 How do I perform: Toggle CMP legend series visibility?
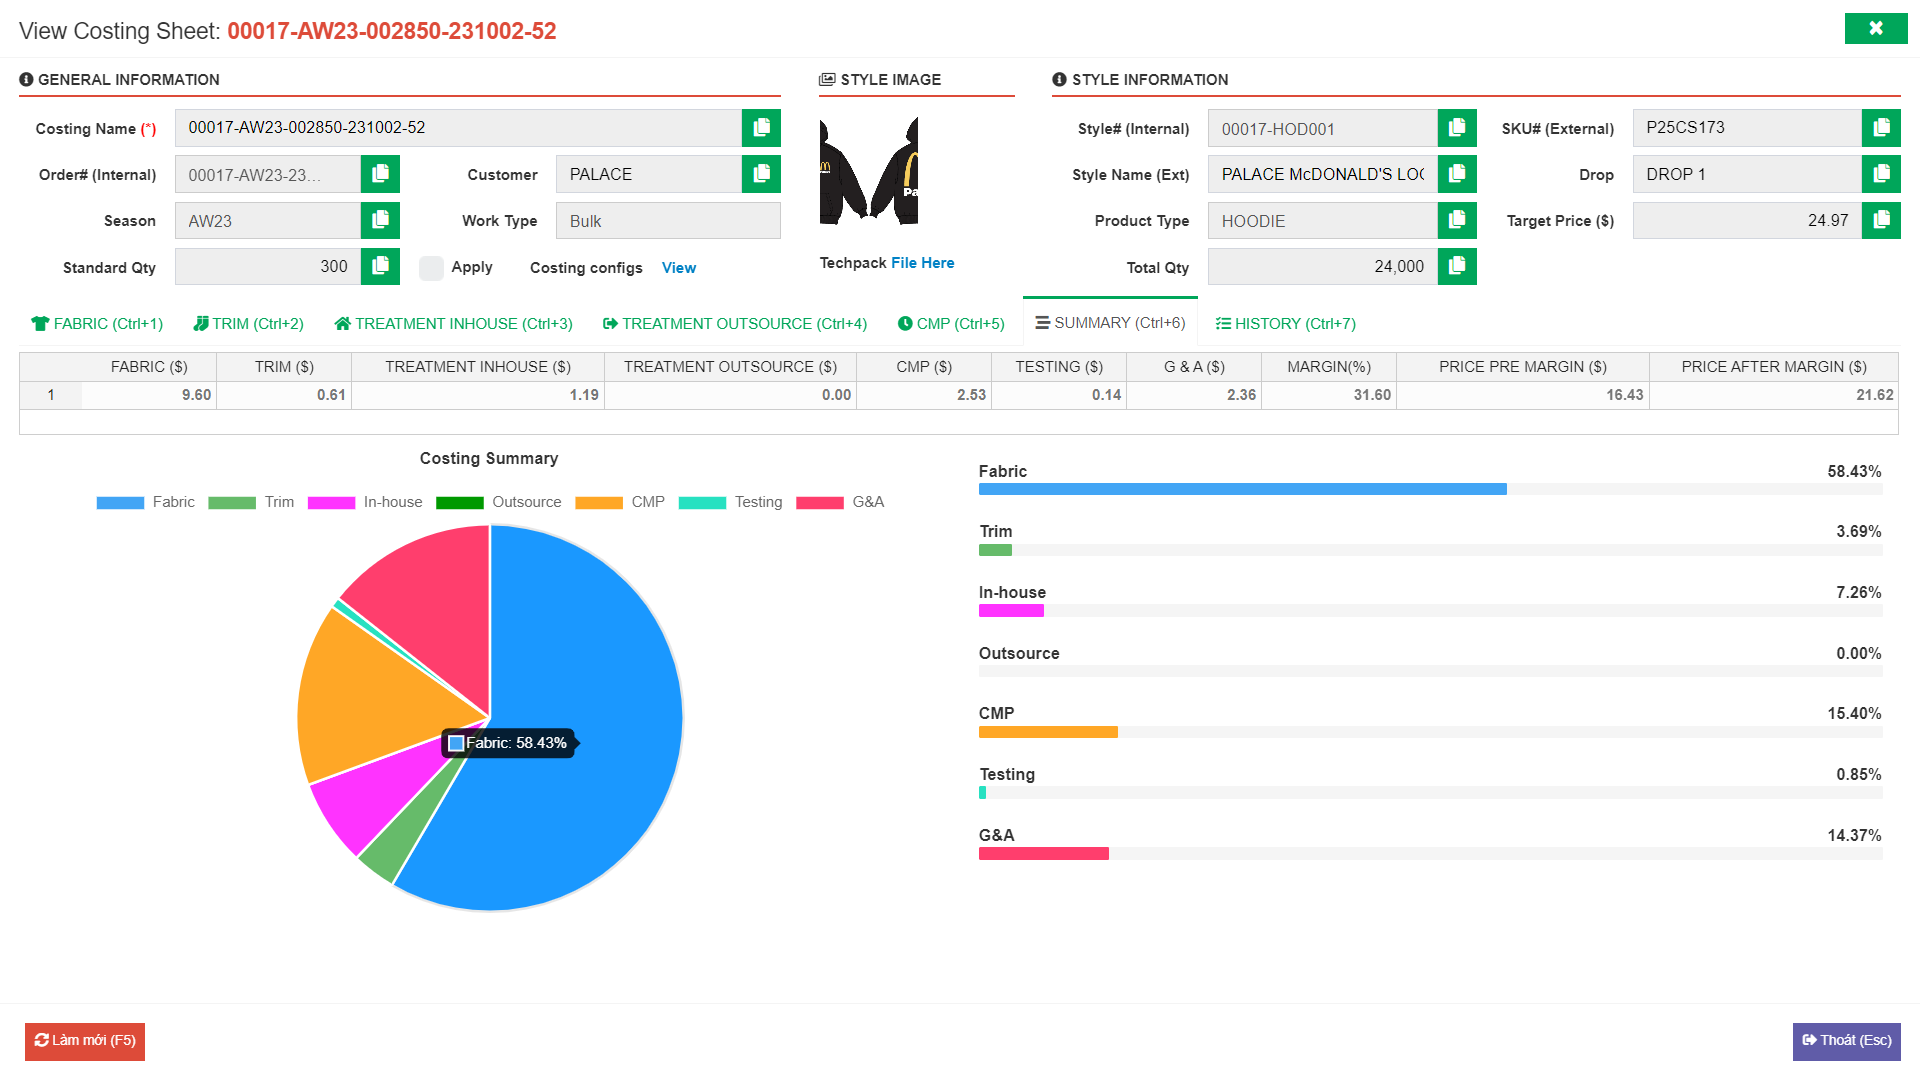(x=620, y=502)
